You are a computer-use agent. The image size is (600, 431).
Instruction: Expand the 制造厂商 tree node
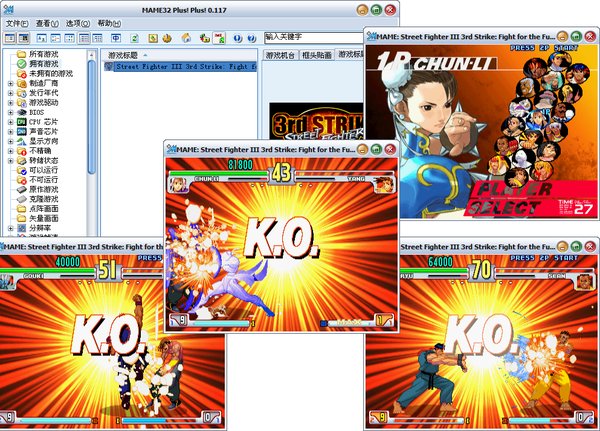[x=10, y=83]
